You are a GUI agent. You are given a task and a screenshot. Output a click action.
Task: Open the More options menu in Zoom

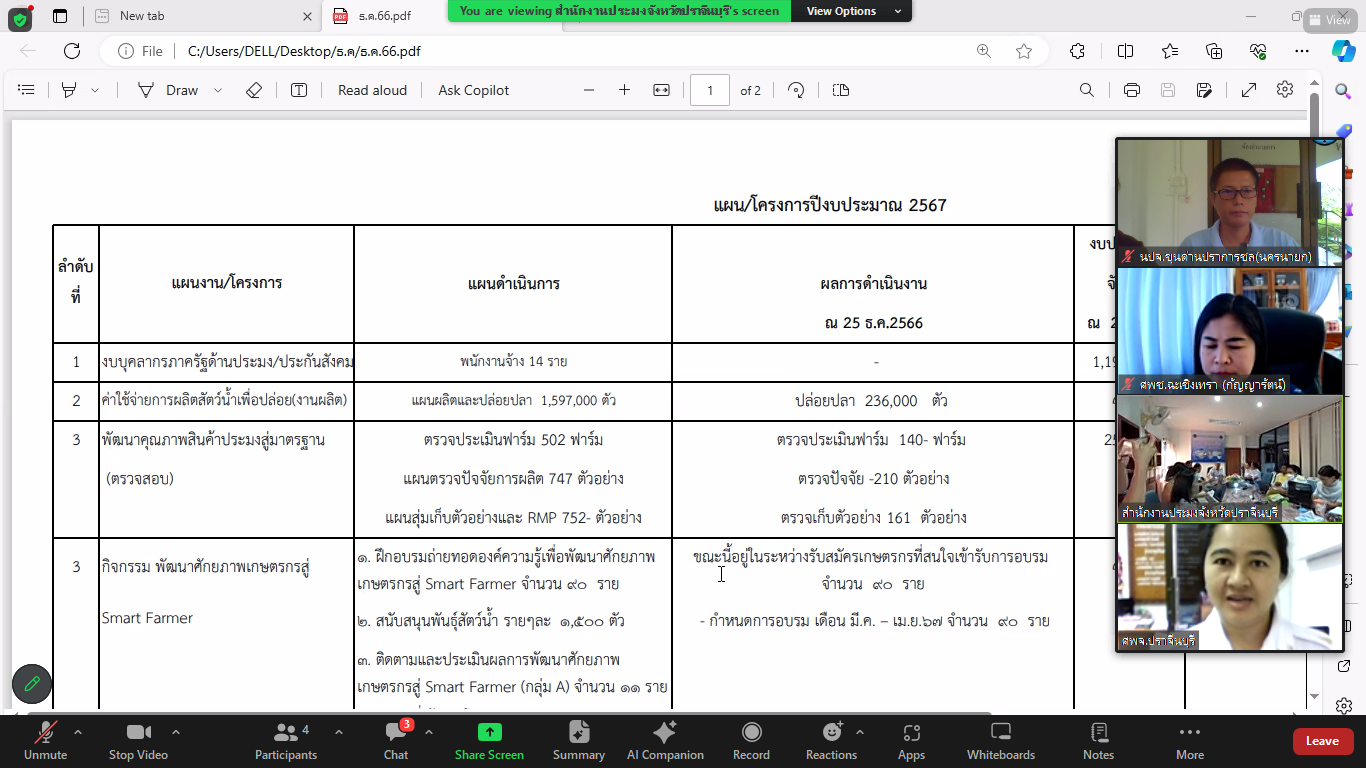[1190, 741]
